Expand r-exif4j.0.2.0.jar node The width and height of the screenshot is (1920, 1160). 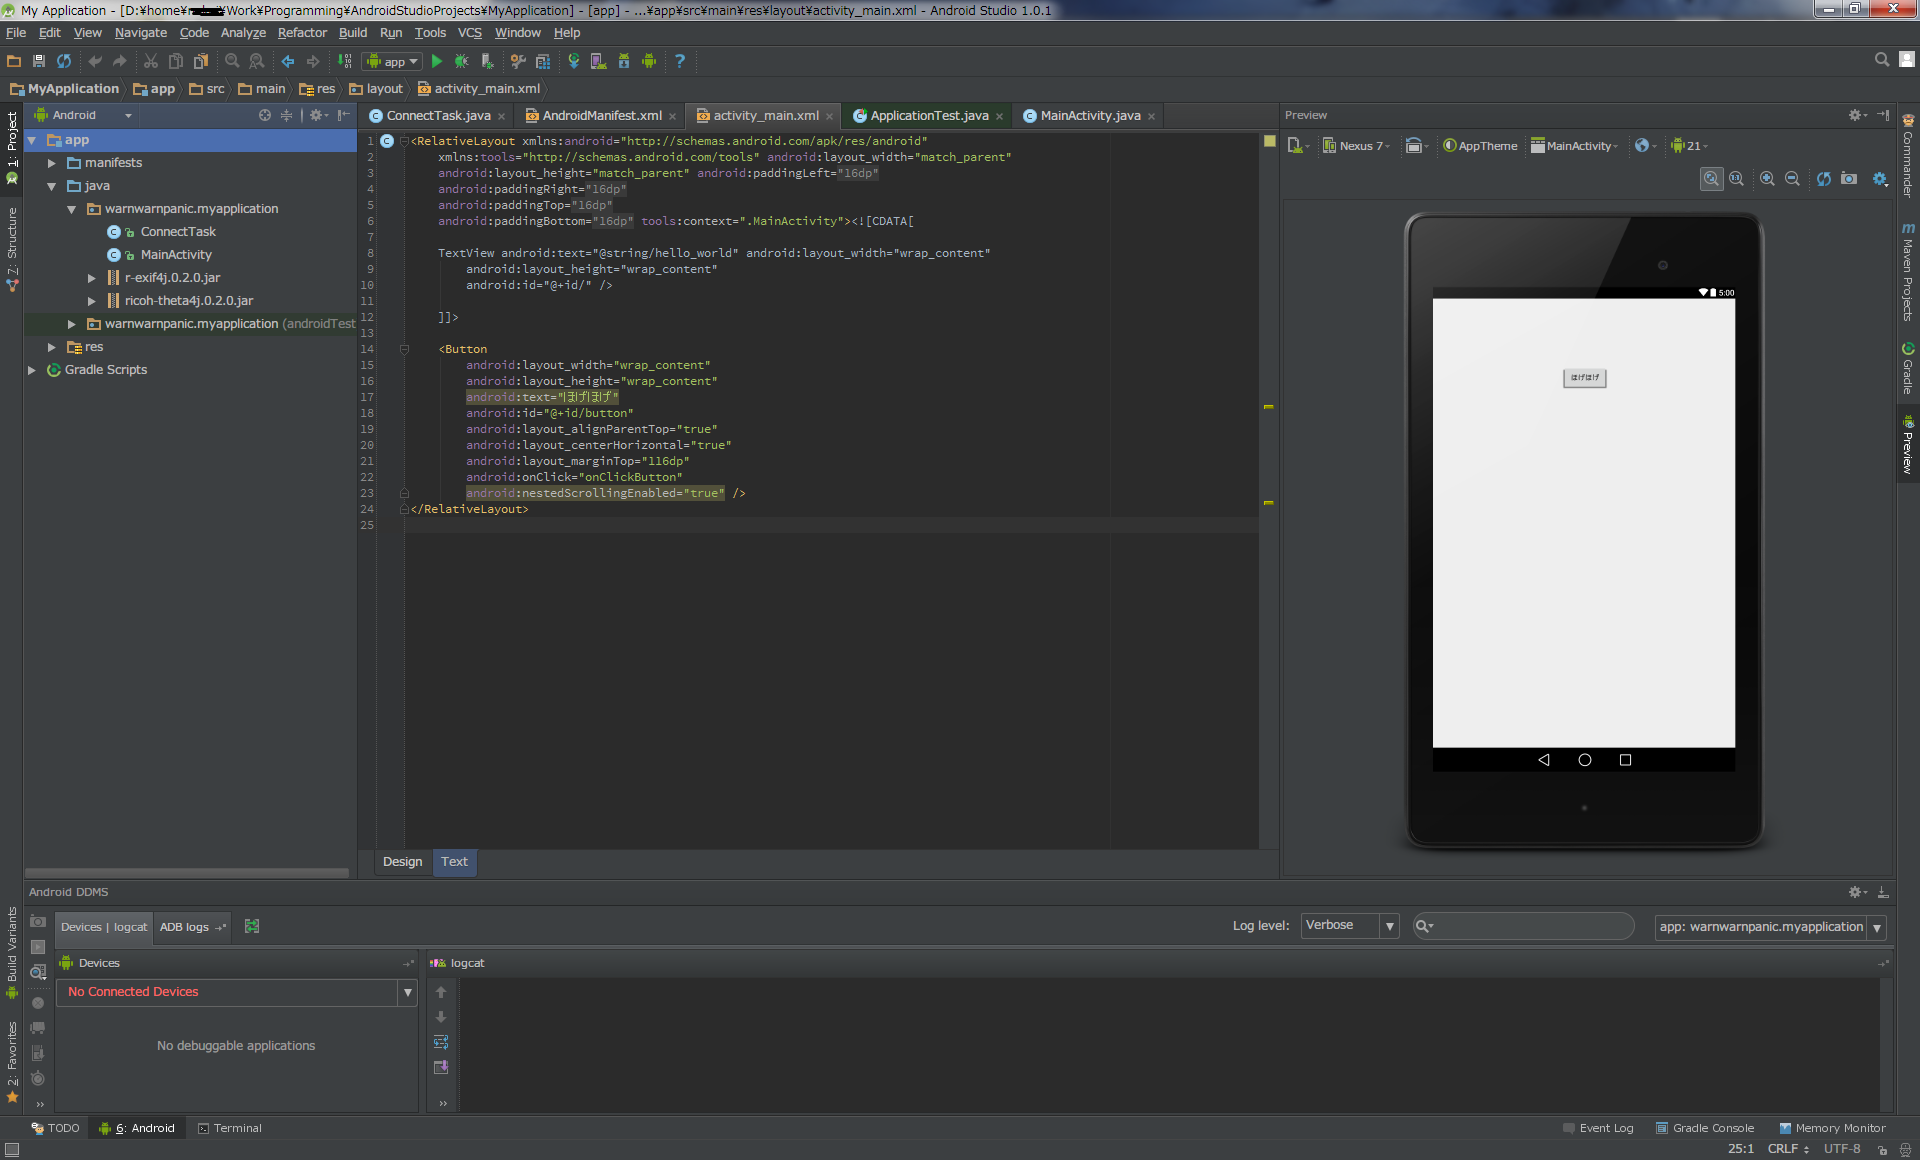click(x=92, y=278)
